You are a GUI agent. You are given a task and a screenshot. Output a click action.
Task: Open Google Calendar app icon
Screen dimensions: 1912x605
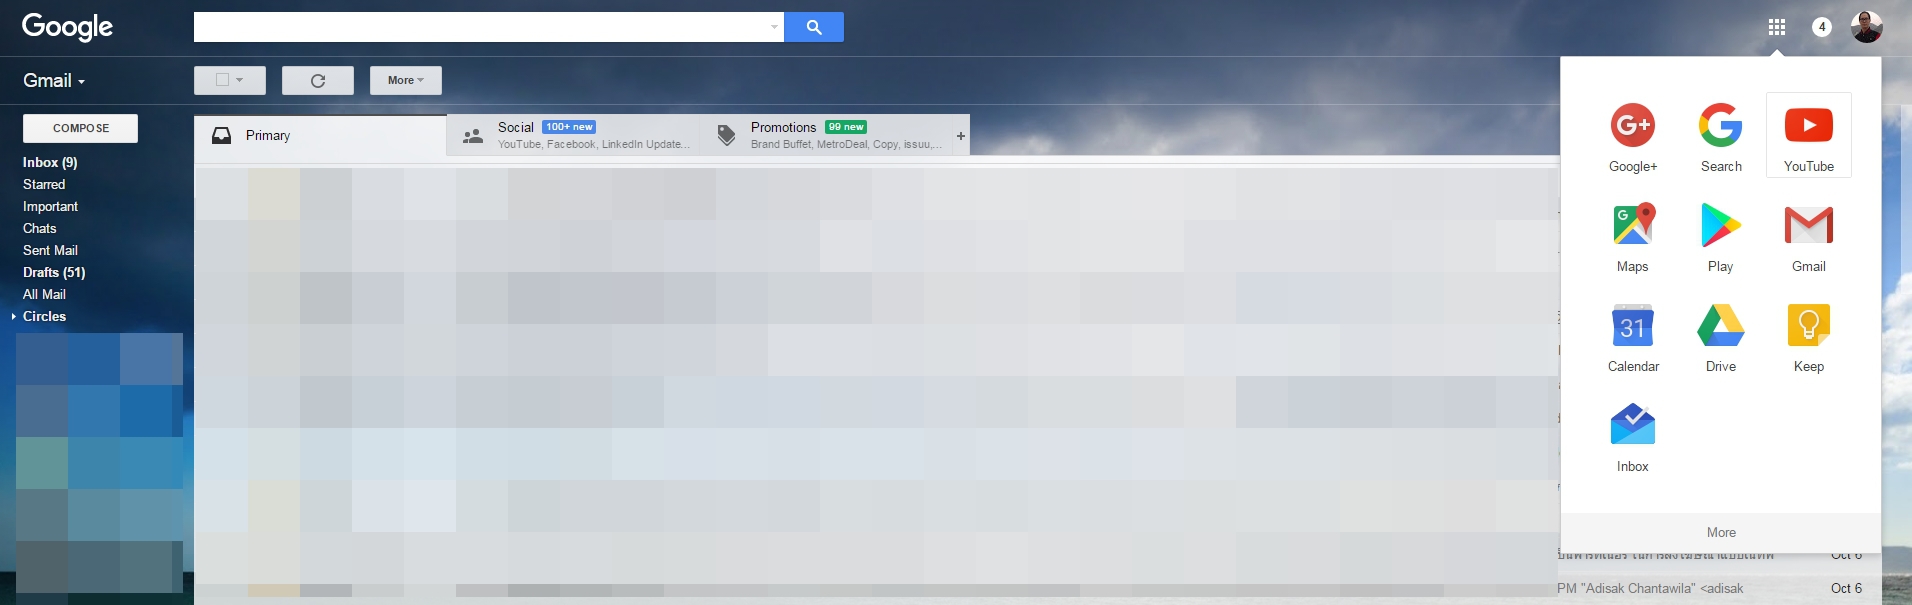tap(1632, 335)
